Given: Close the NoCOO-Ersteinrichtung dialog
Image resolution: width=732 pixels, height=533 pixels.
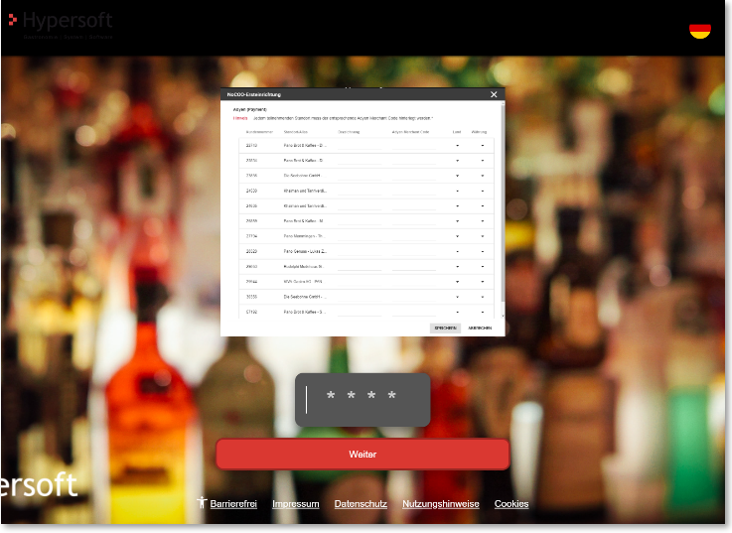Looking at the screenshot, I should (x=493, y=94).
